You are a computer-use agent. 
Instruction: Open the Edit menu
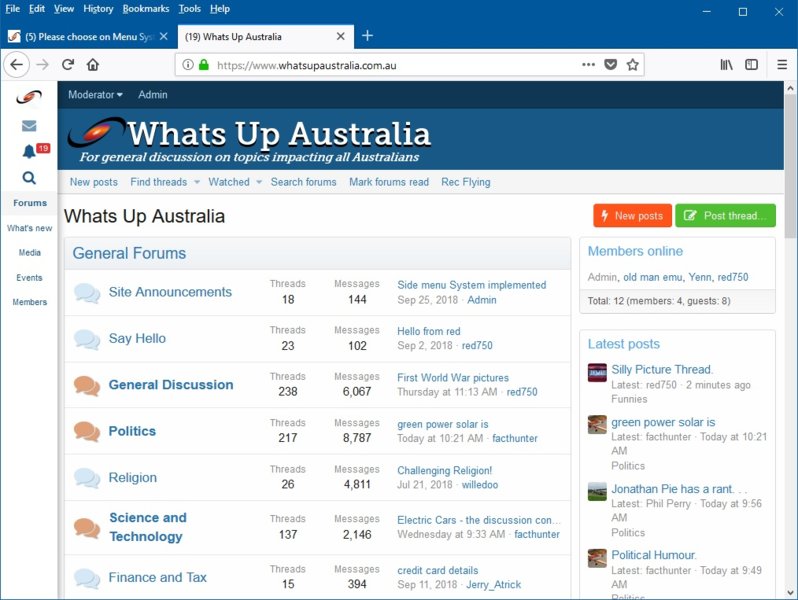[37, 9]
